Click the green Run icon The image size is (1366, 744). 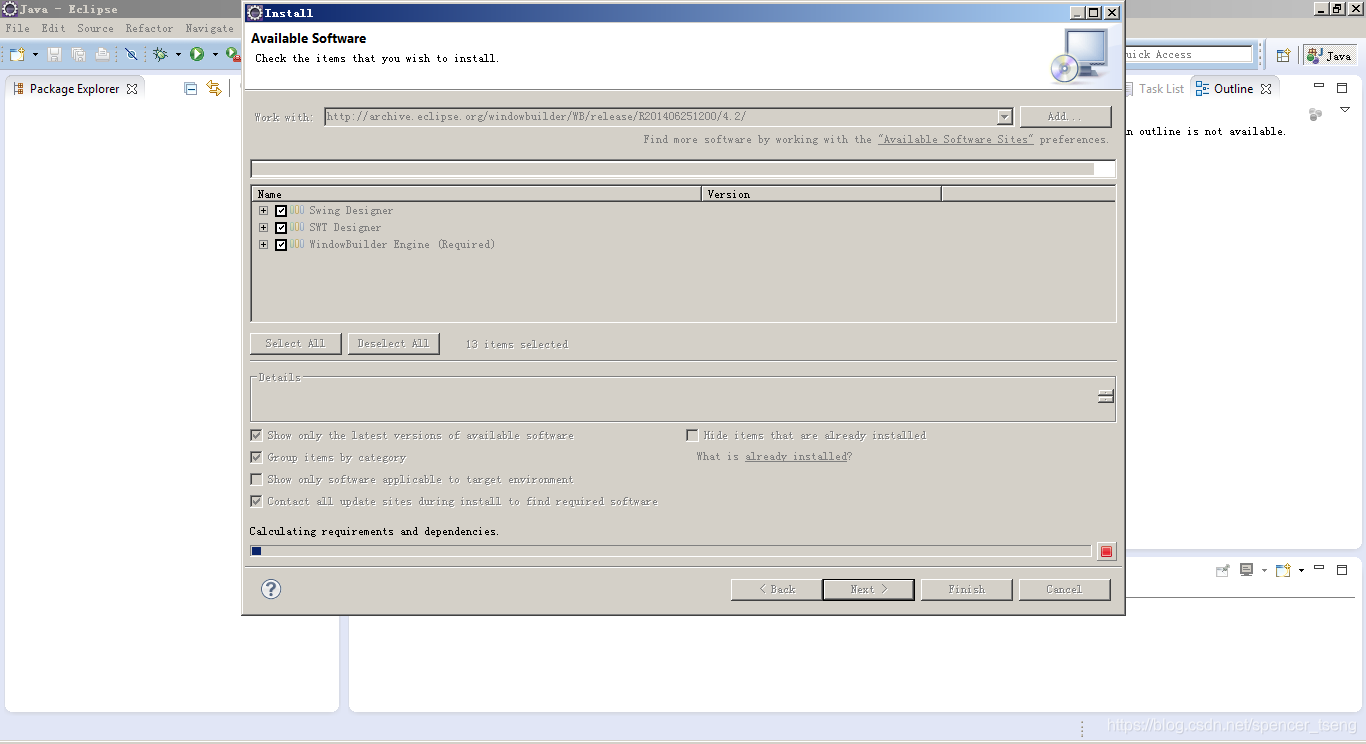click(x=197, y=54)
